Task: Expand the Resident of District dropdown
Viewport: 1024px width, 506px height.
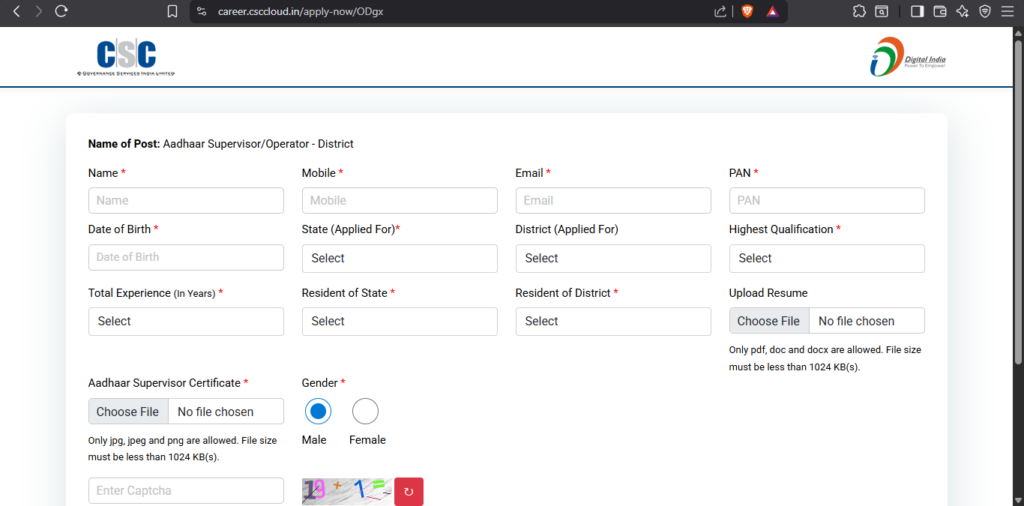Action: pos(612,321)
